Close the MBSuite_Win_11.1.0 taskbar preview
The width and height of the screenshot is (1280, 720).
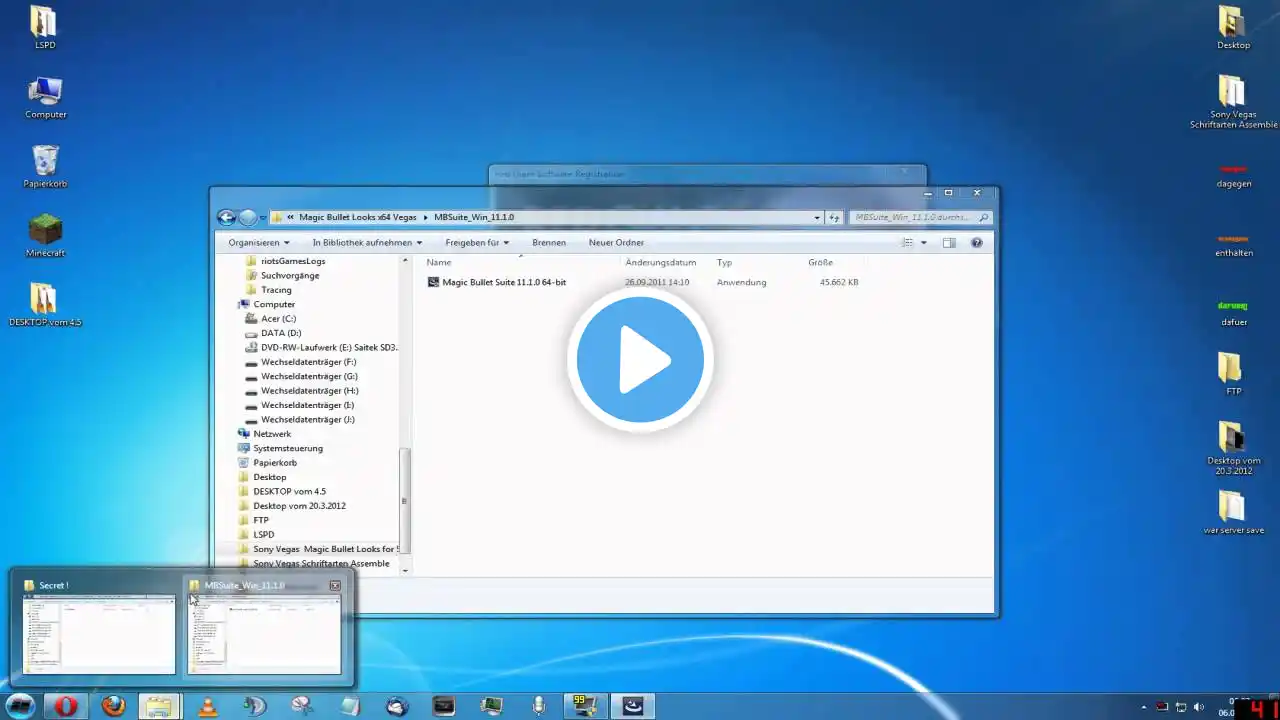pos(335,585)
